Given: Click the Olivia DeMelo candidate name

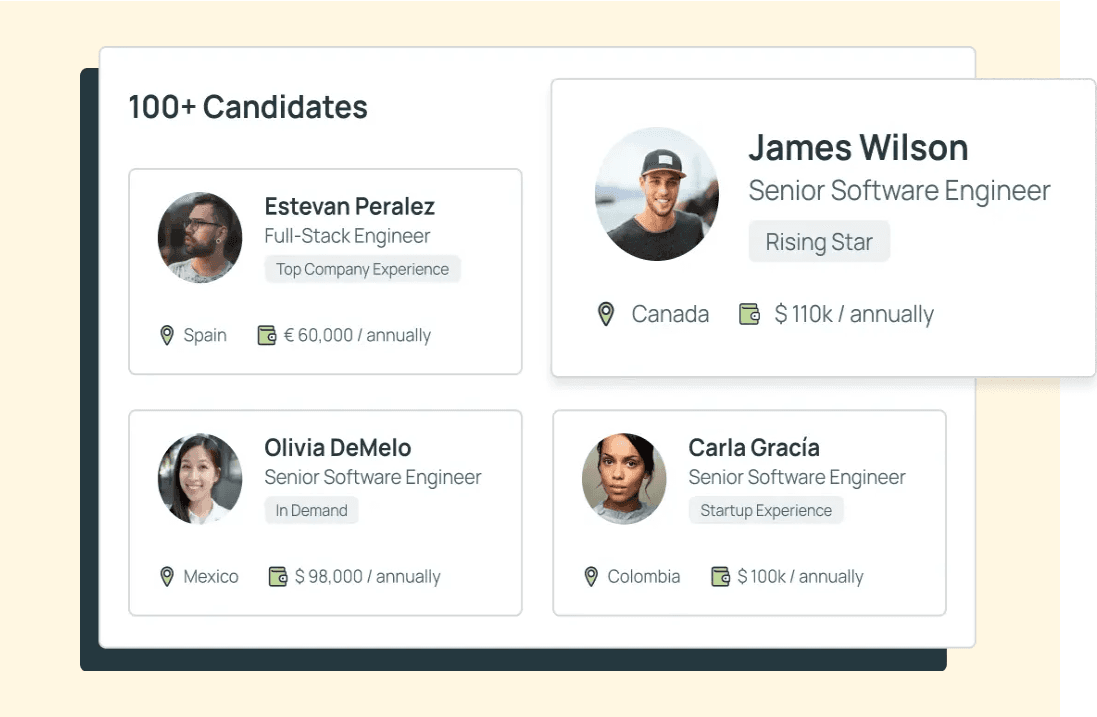Looking at the screenshot, I should (338, 448).
